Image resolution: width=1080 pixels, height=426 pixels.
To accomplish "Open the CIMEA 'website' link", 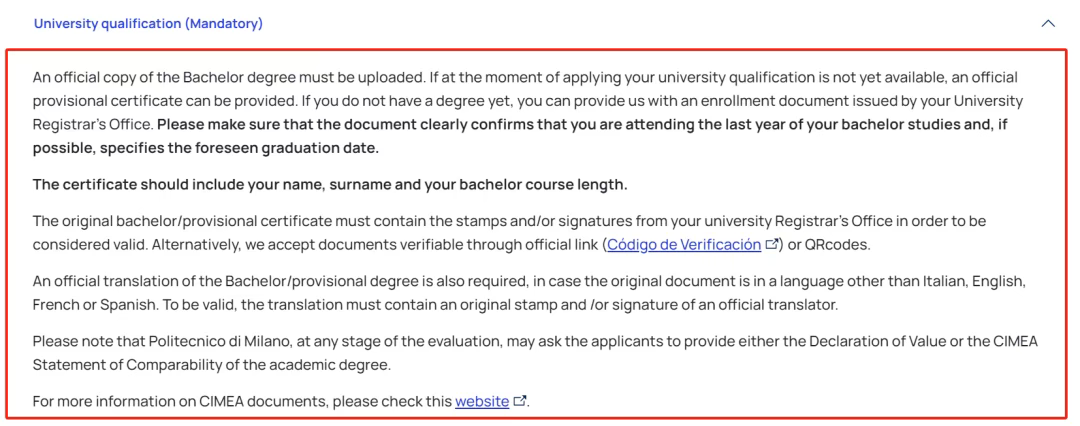I will click(482, 402).
